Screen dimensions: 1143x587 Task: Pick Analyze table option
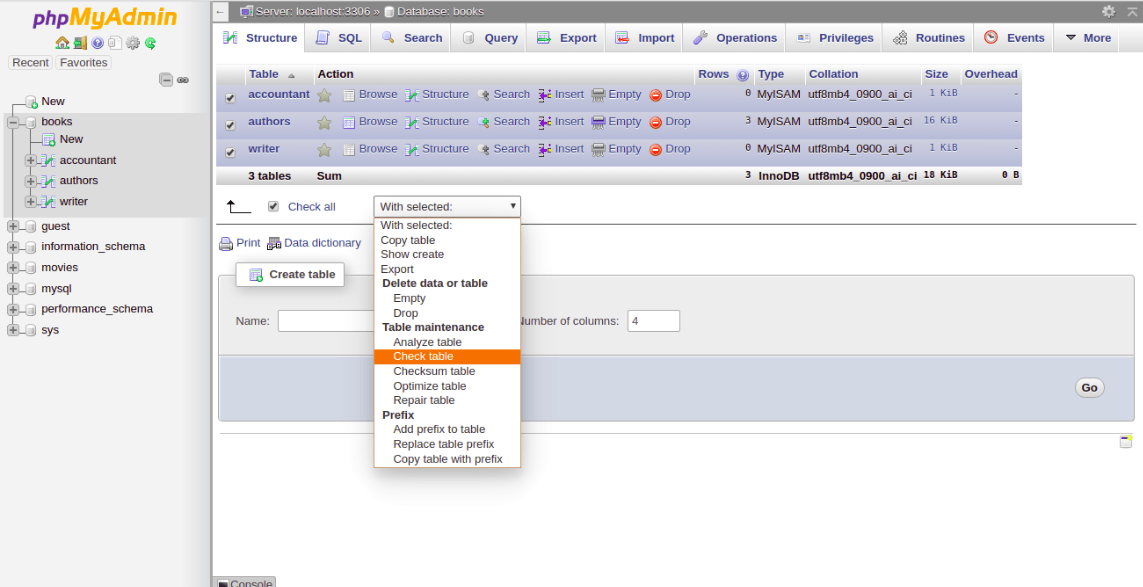pyautogui.click(x=447, y=342)
